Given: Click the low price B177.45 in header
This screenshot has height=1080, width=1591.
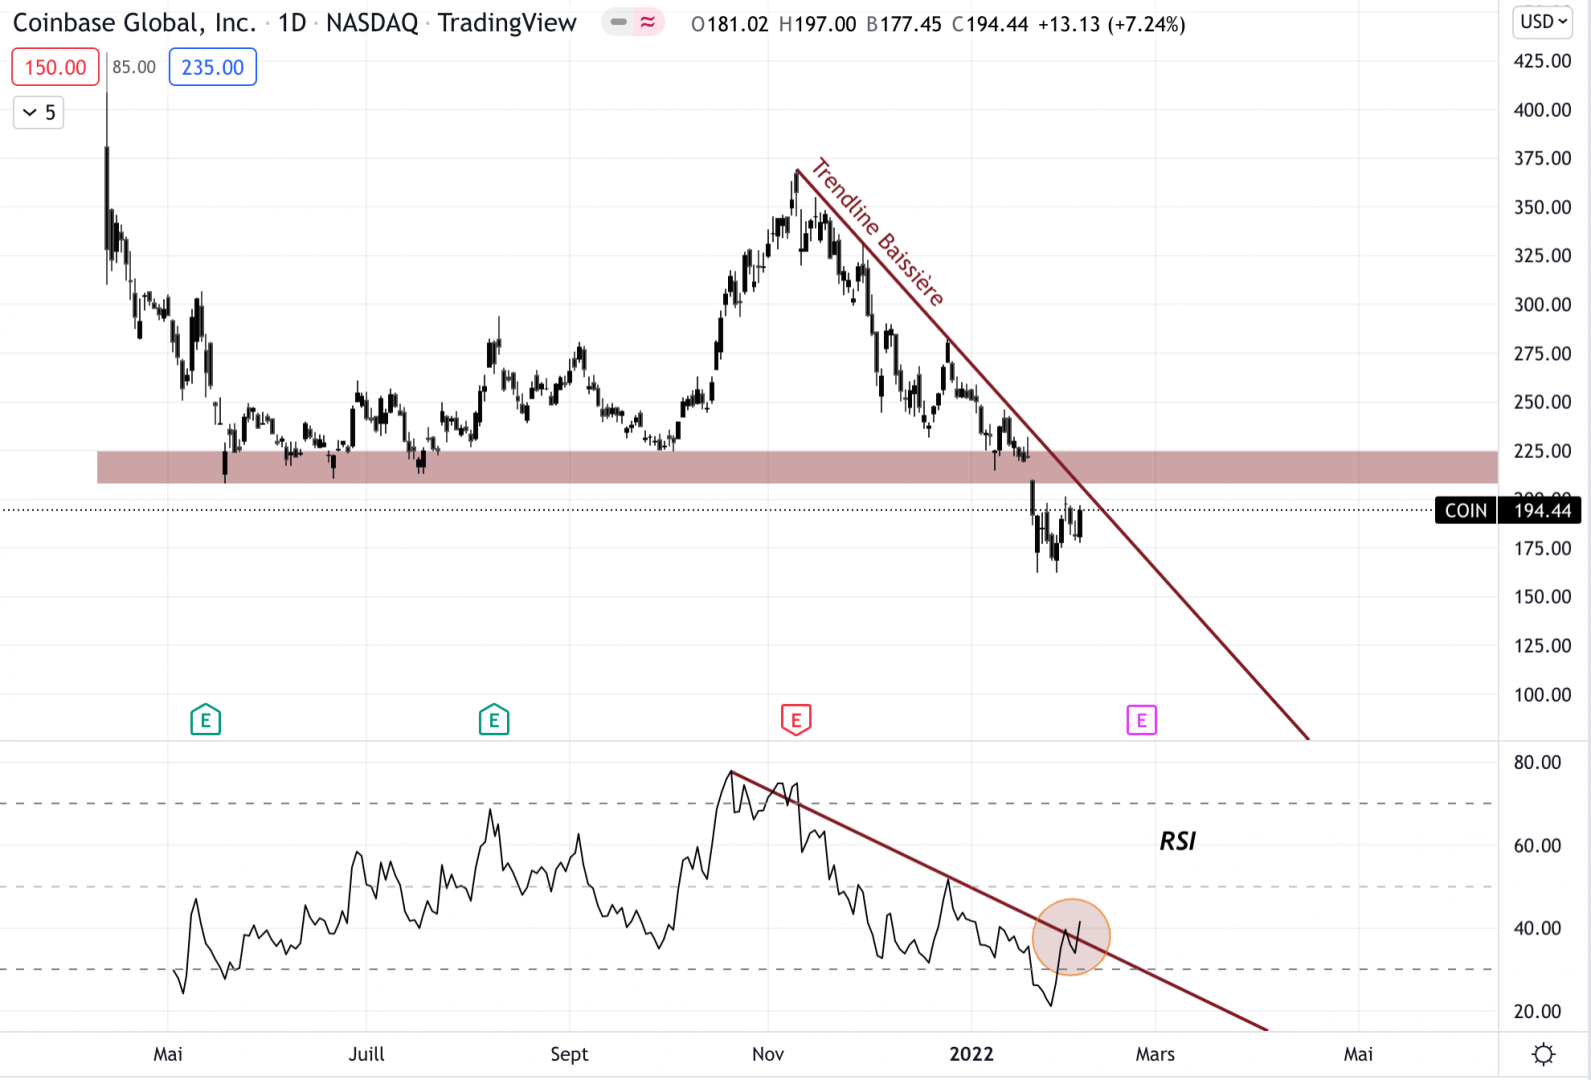Looking at the screenshot, I should tap(904, 24).
